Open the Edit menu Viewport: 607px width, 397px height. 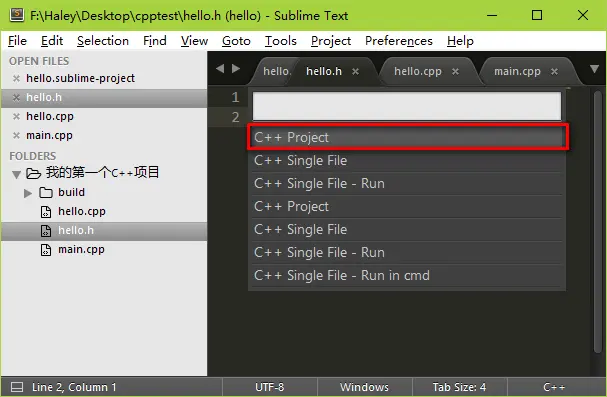point(52,41)
